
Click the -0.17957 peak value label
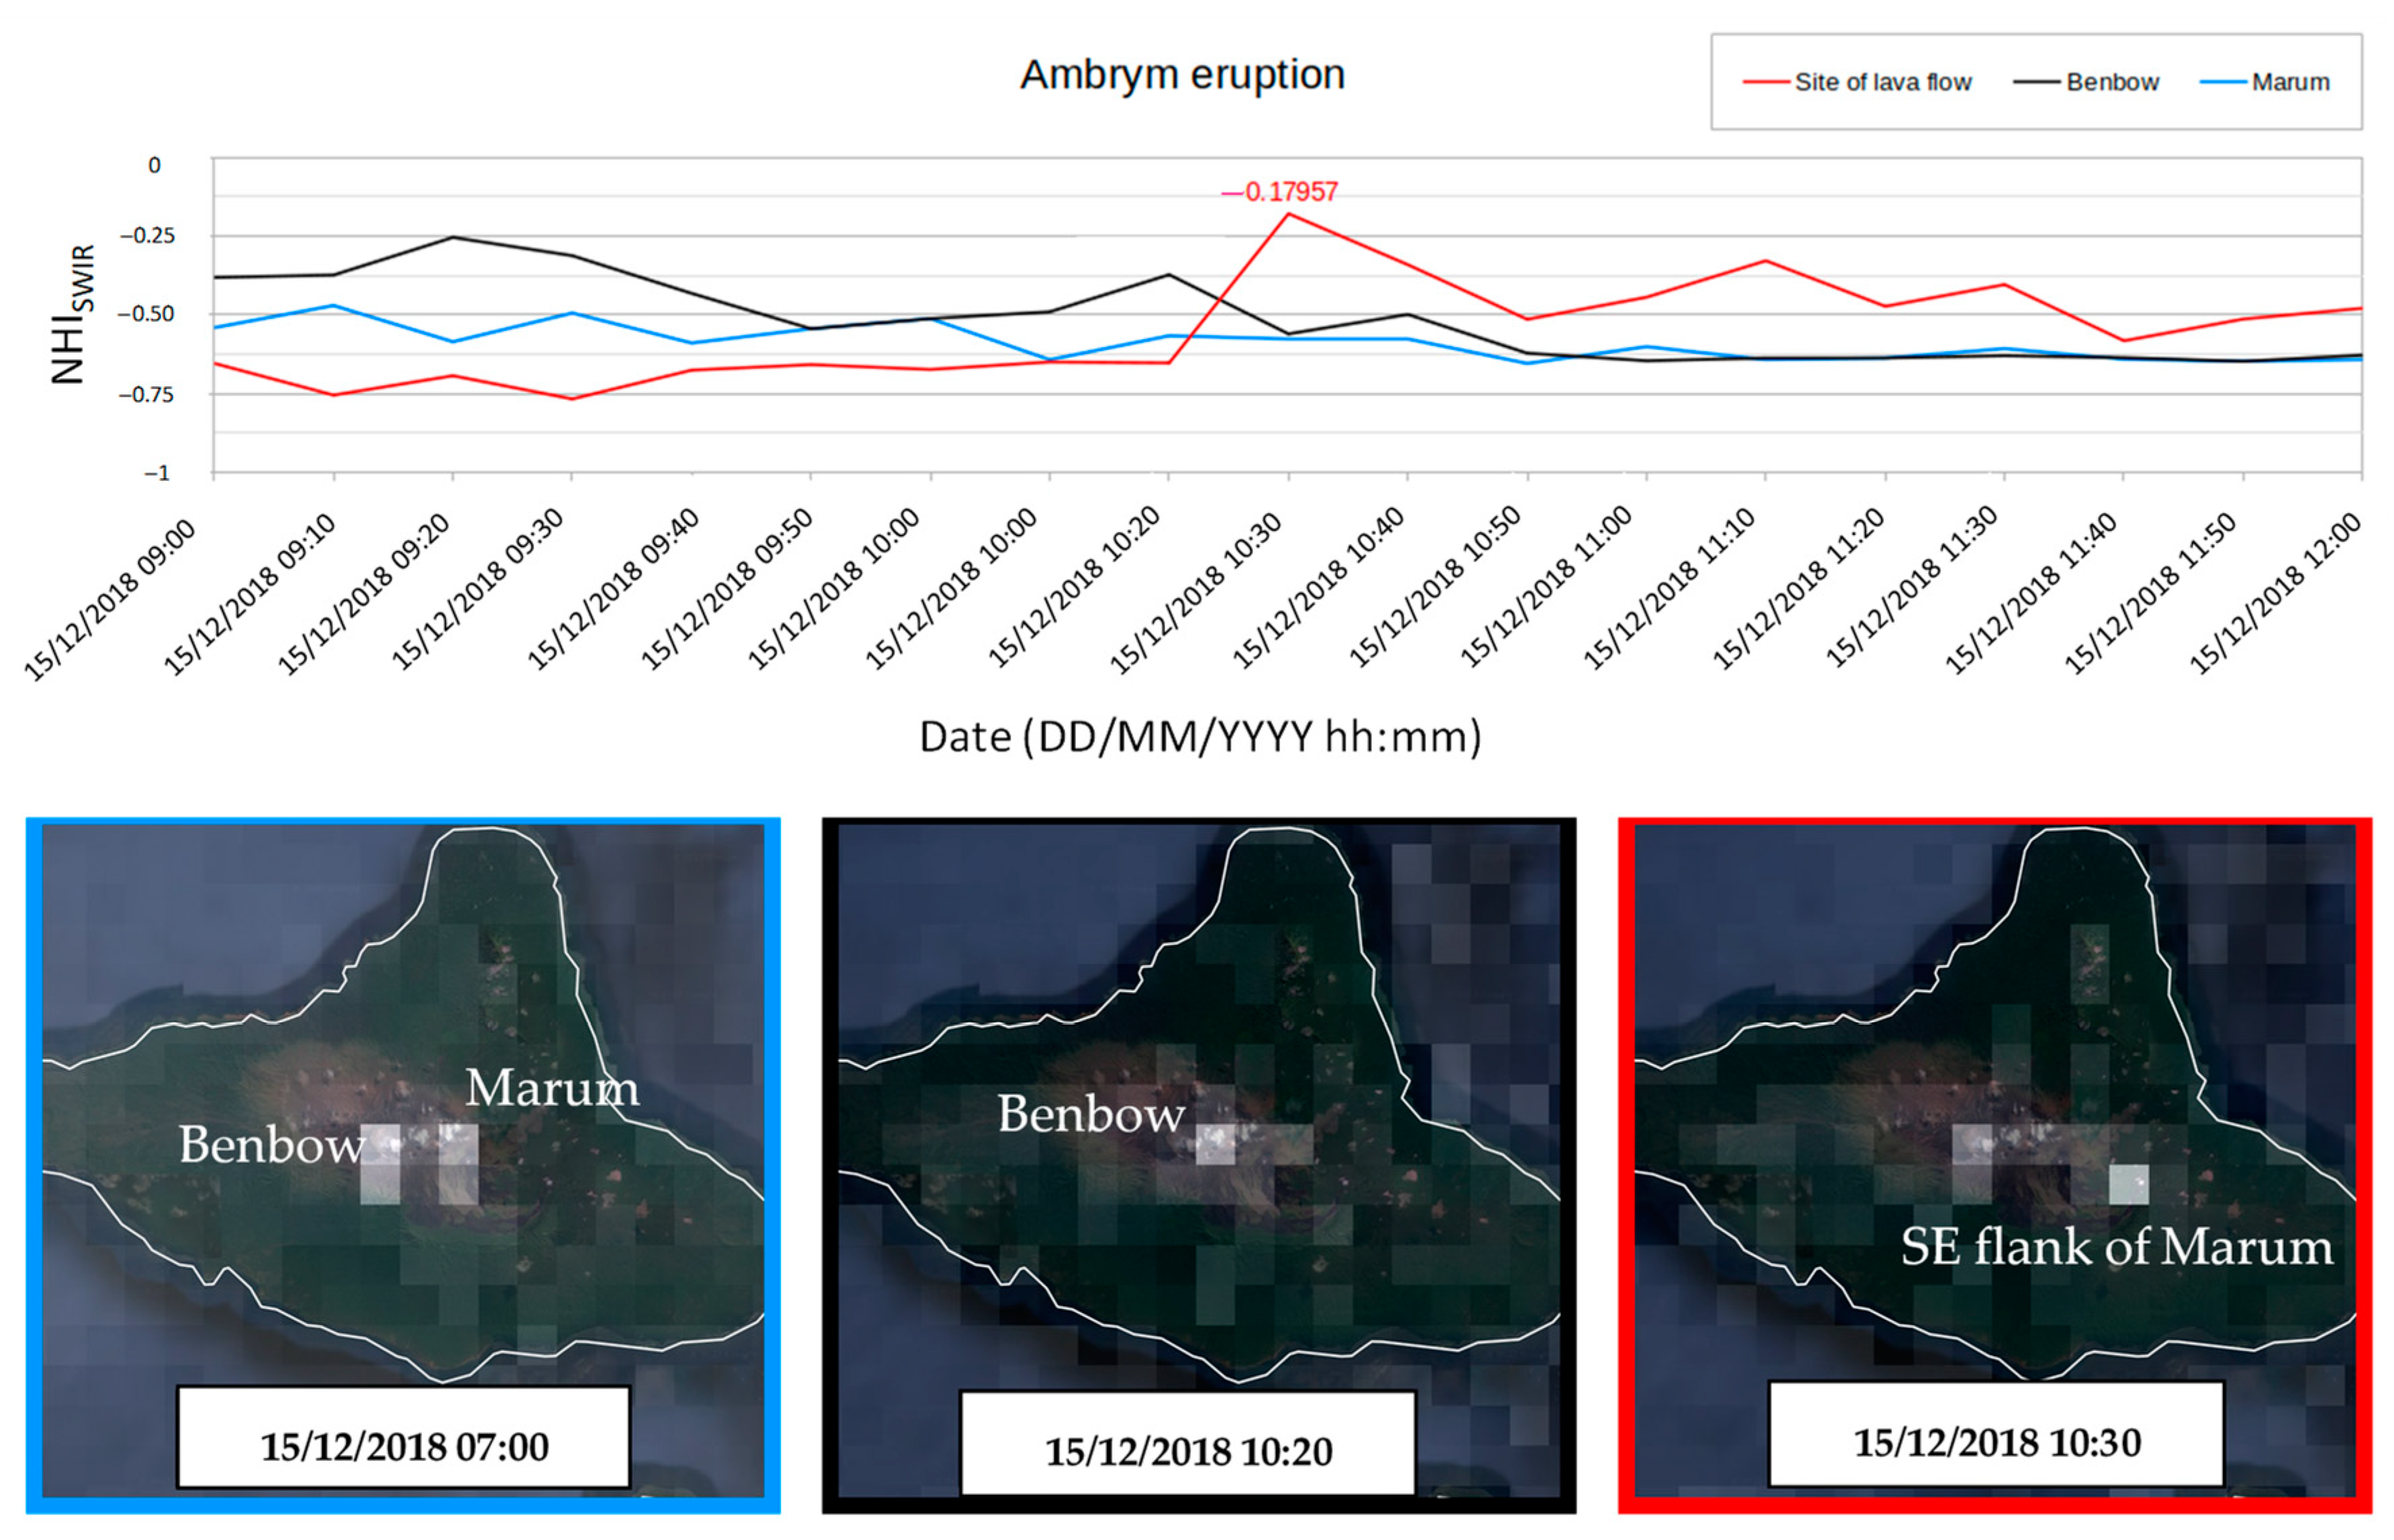[x=1281, y=191]
